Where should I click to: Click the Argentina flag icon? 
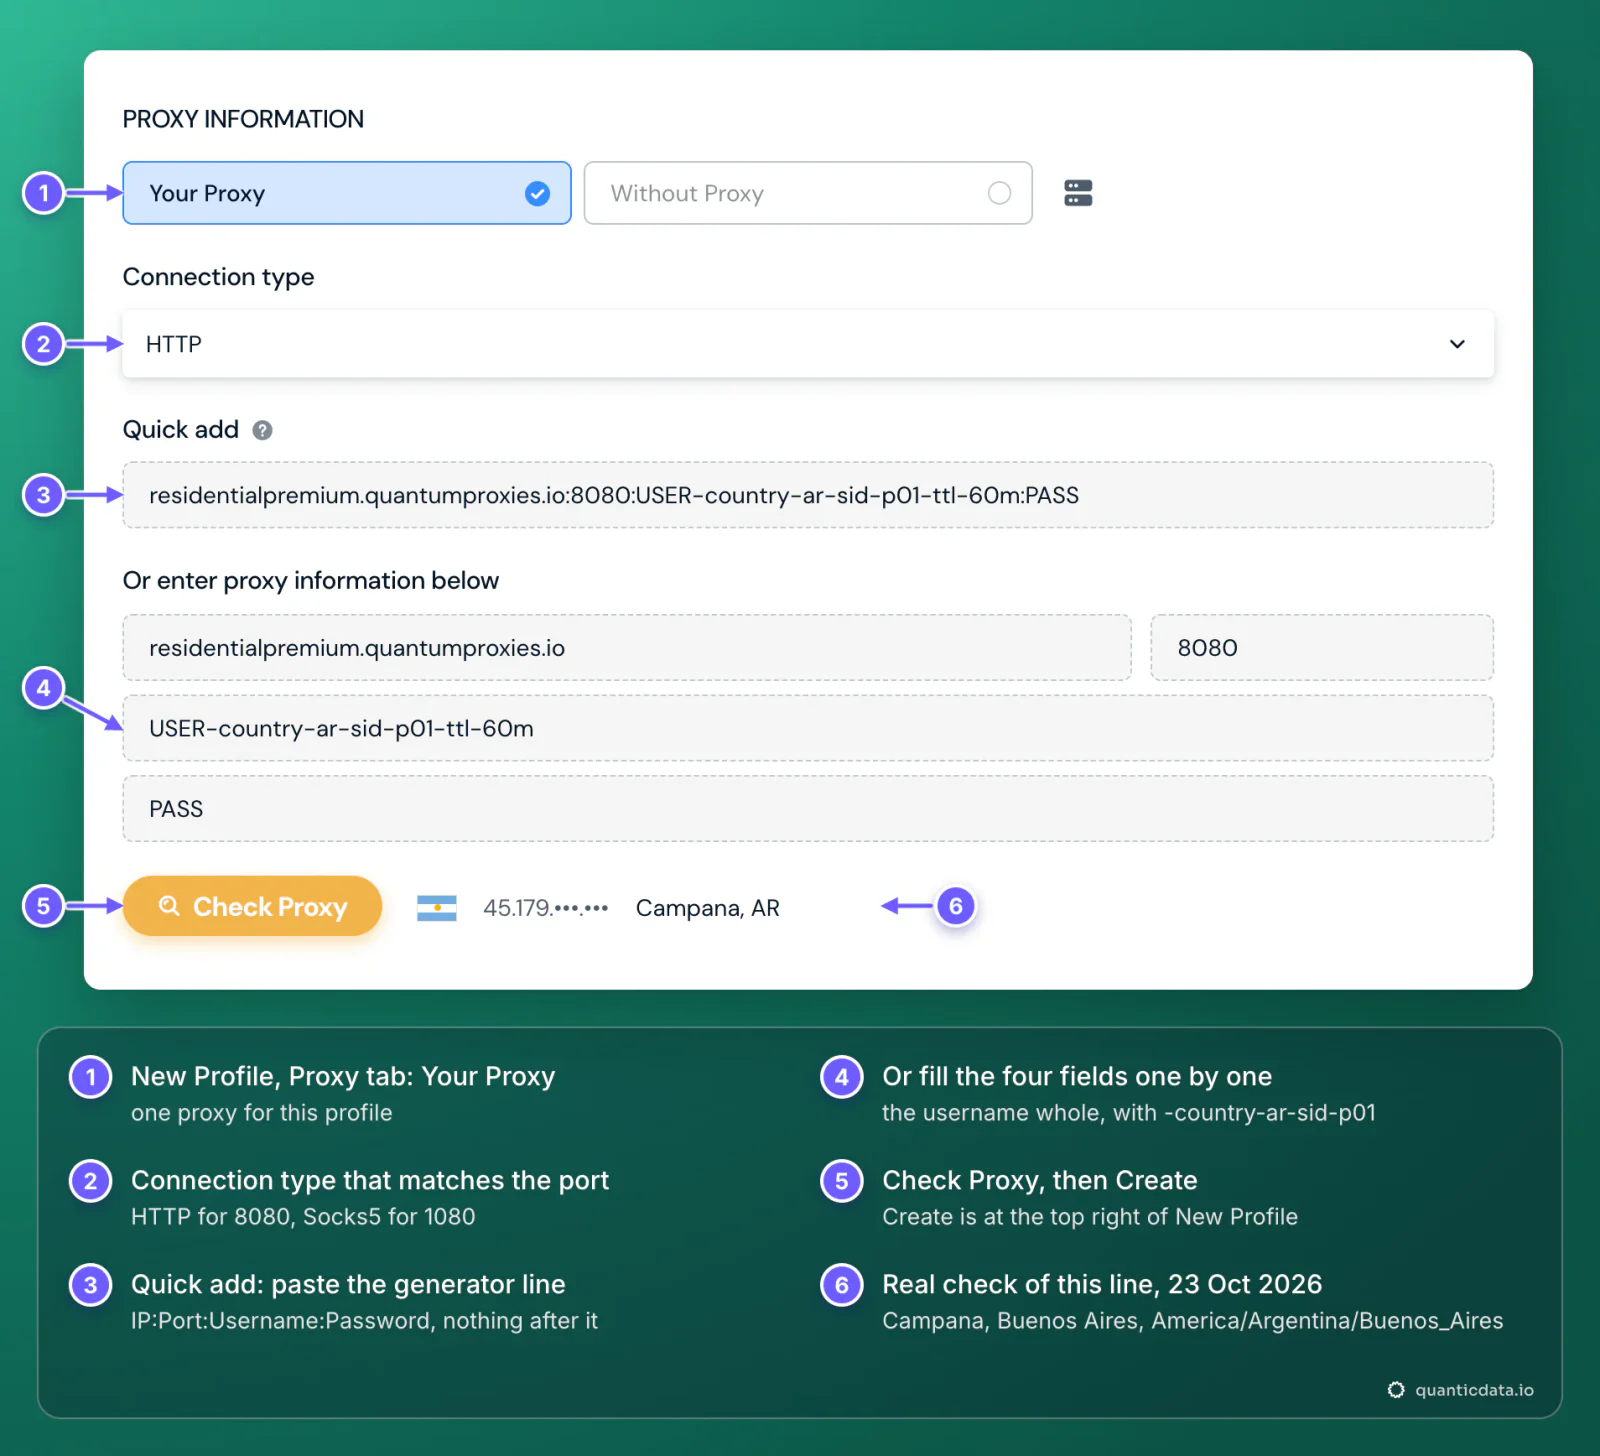point(437,908)
